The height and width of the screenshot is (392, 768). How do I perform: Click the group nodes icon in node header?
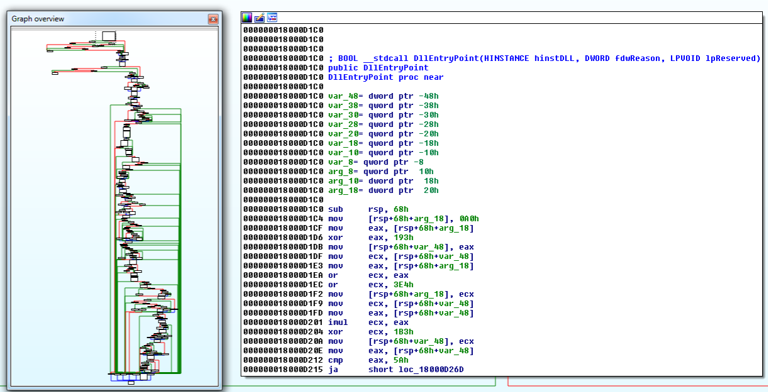click(272, 18)
